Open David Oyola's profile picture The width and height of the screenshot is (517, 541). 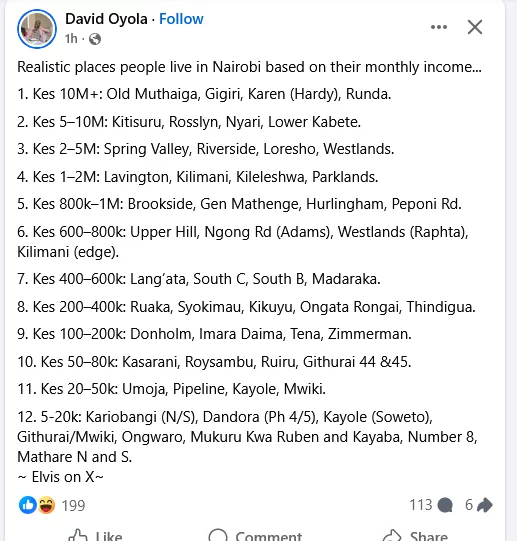pos(37,29)
